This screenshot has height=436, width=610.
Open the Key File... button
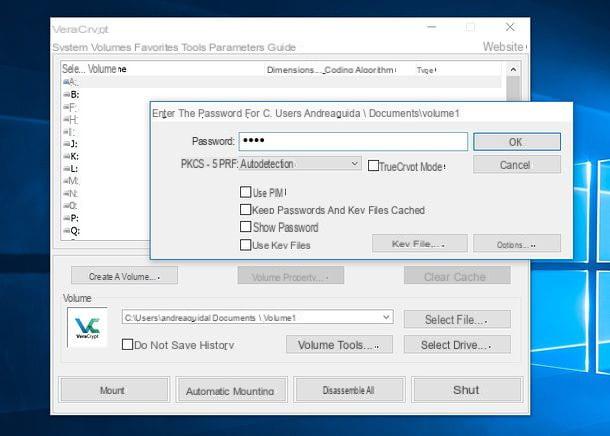click(x=420, y=244)
